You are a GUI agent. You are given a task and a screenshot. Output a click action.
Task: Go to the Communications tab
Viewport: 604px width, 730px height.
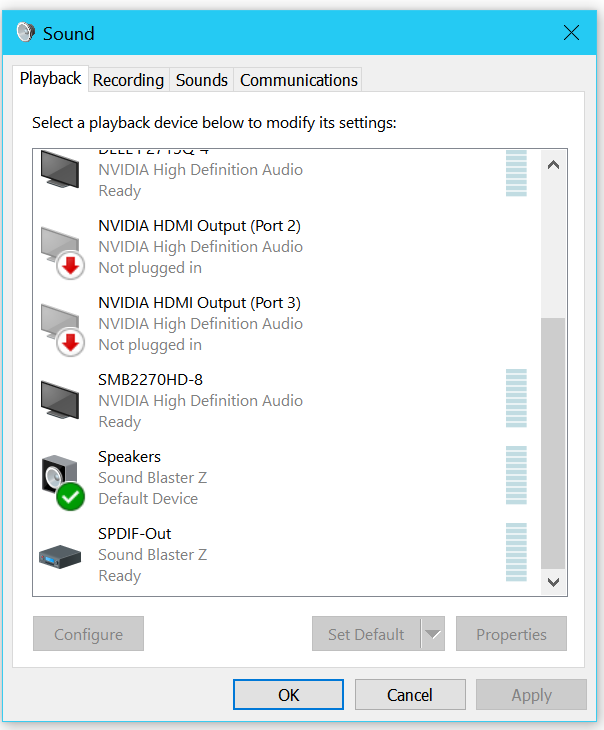click(x=298, y=80)
